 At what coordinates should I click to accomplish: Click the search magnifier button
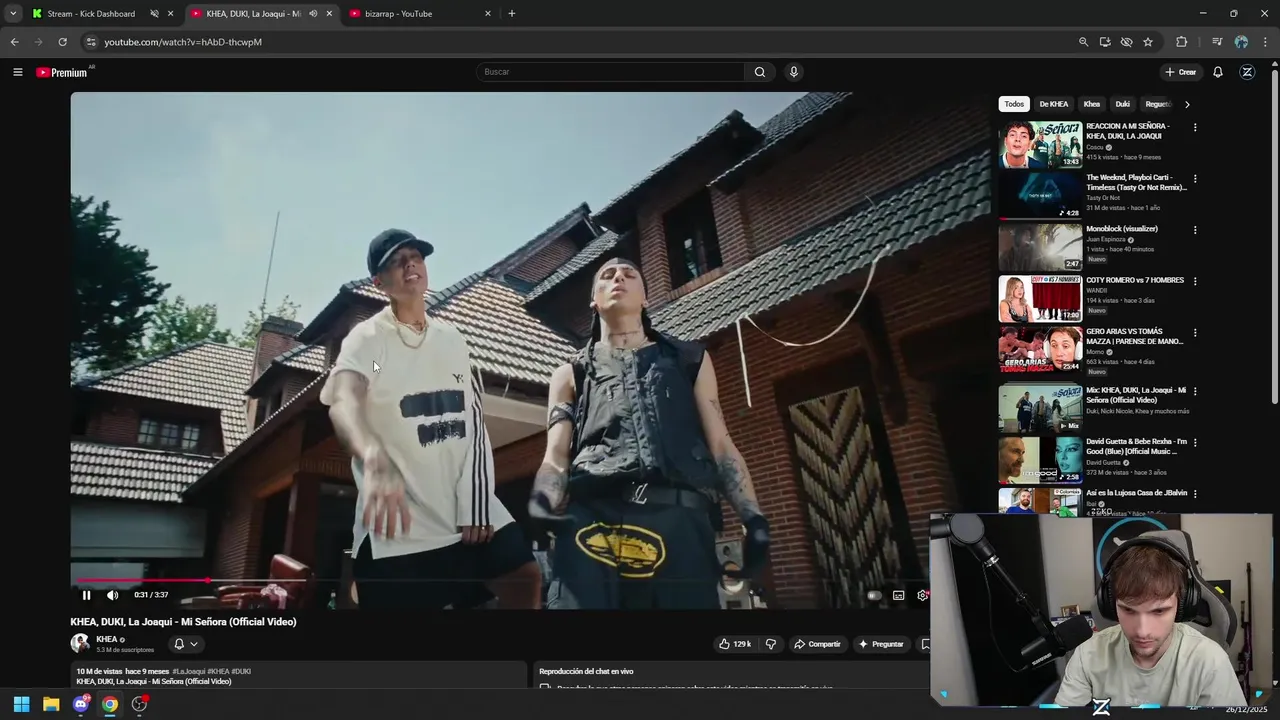[x=760, y=72]
